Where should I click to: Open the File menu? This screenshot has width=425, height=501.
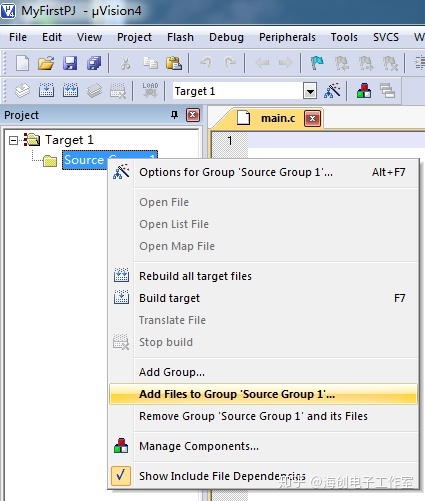[x=18, y=37]
